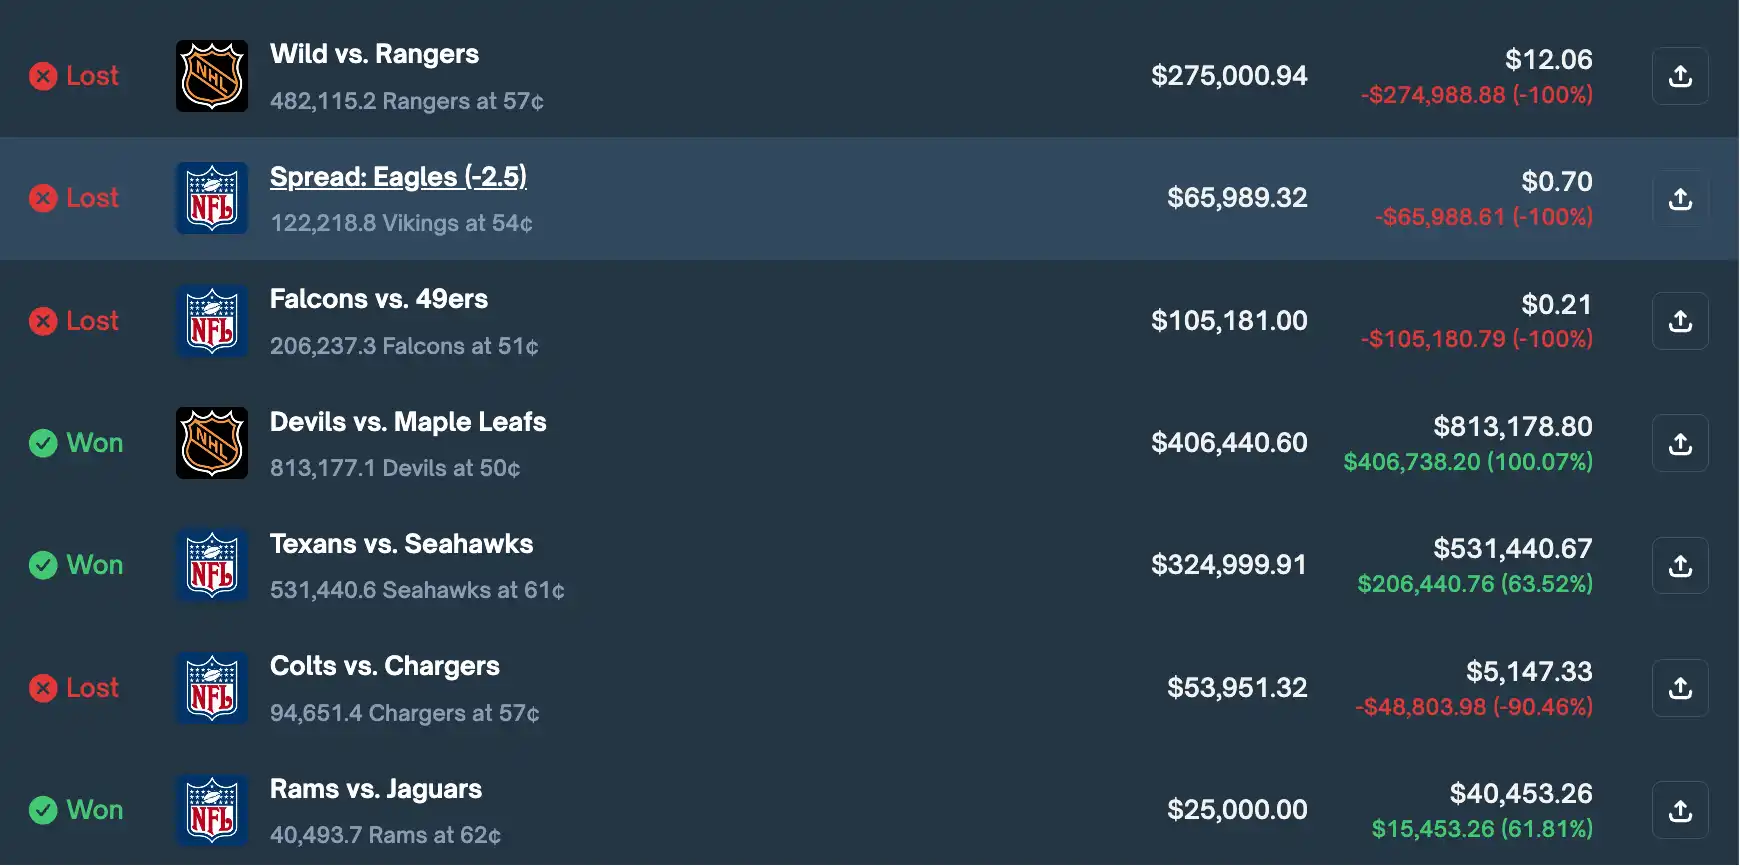Select the $813,178.80 payout value
Screen dimensions: 1740x866
coord(1513,427)
